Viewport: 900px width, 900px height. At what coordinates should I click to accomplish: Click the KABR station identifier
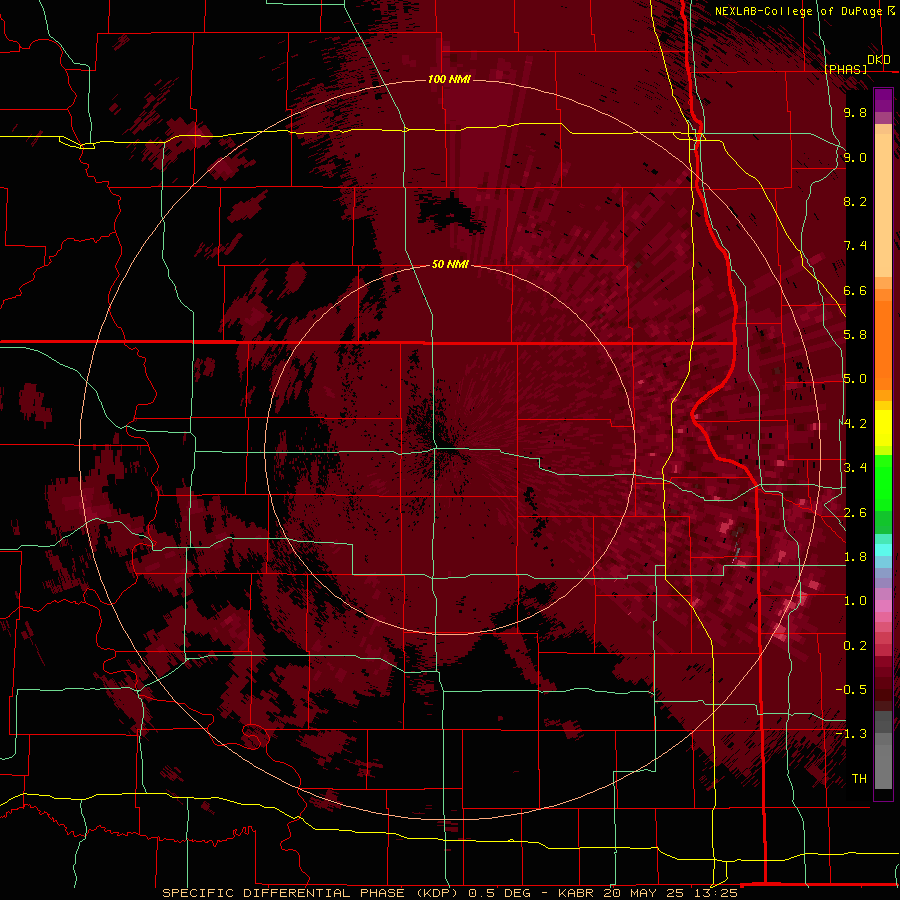point(576,893)
